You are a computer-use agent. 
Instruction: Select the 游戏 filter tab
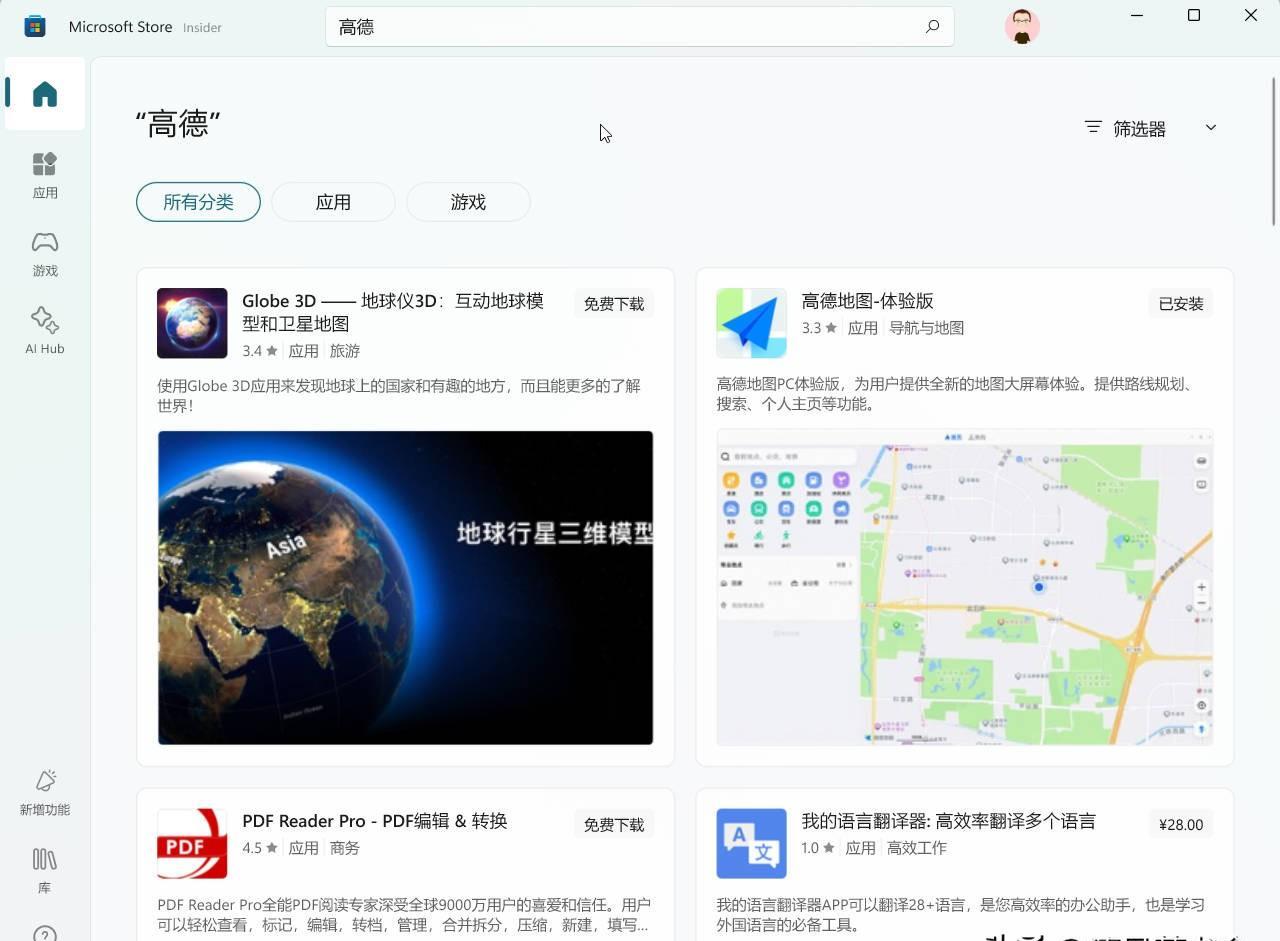coord(468,202)
